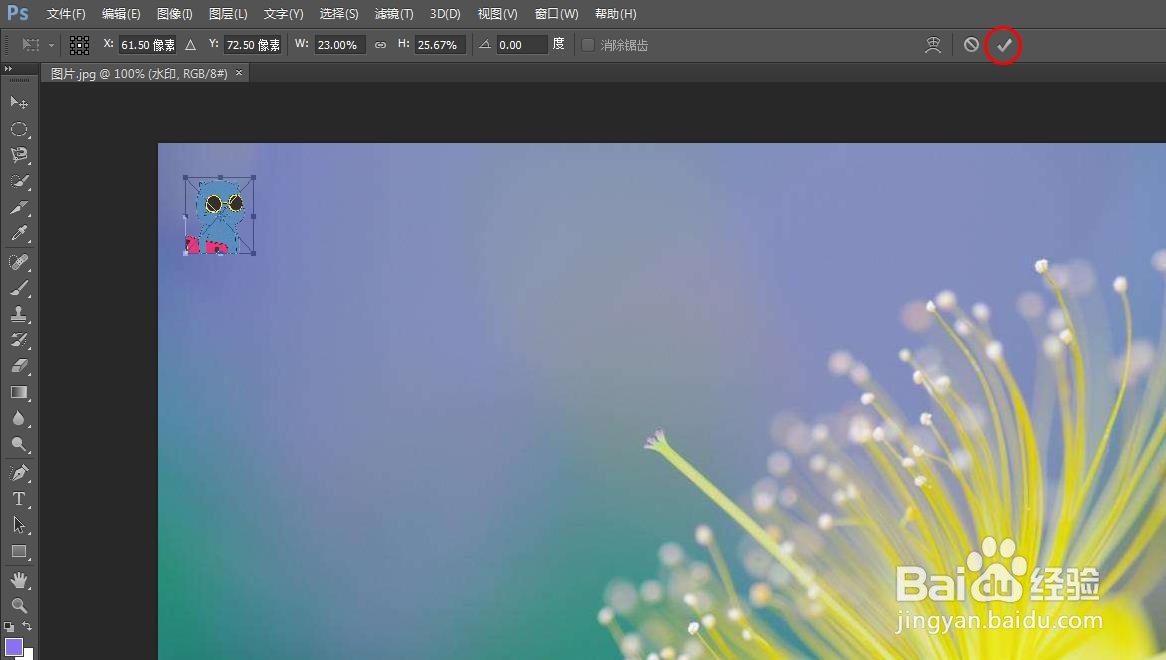The height and width of the screenshot is (660, 1166).
Task: Edit the X position field
Action: coord(147,45)
